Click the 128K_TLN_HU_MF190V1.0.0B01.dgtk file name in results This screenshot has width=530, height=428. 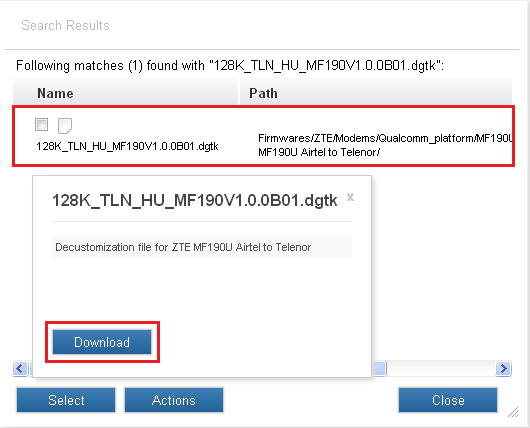click(127, 146)
